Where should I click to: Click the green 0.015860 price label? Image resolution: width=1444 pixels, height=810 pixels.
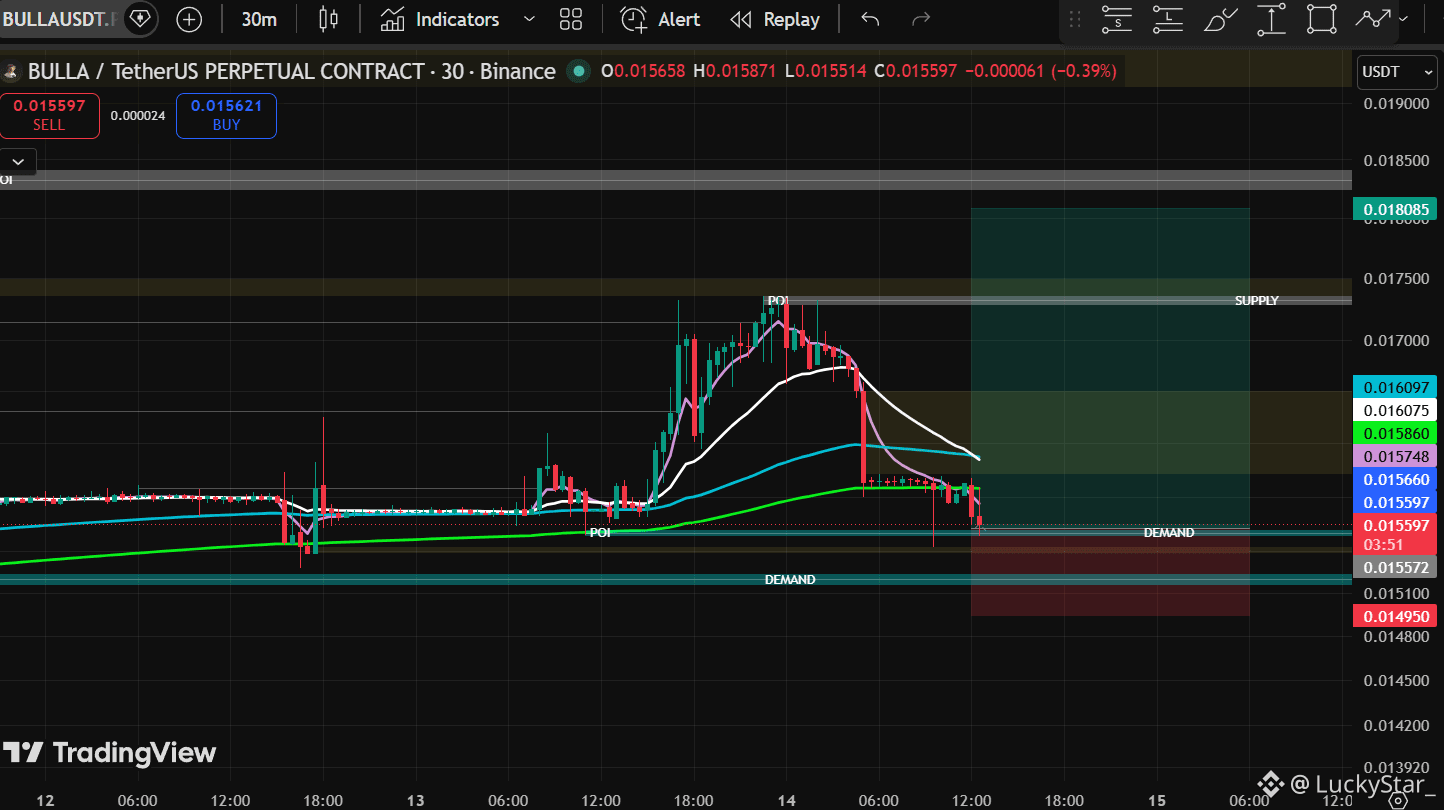[1394, 433]
